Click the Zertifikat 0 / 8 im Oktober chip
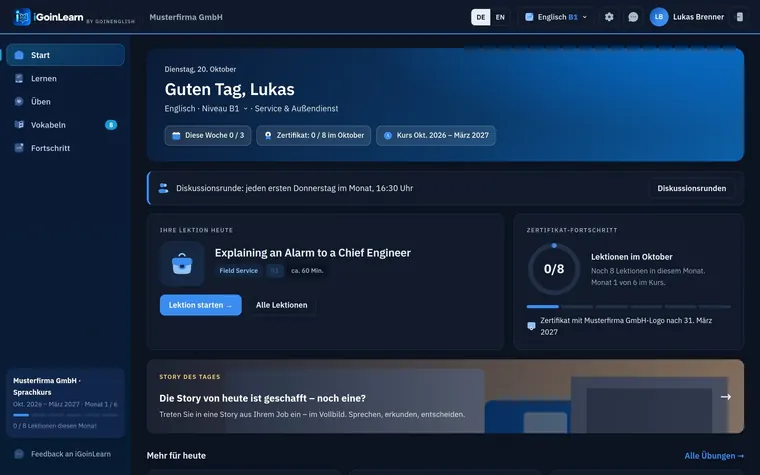The image size is (760, 475). coord(314,136)
